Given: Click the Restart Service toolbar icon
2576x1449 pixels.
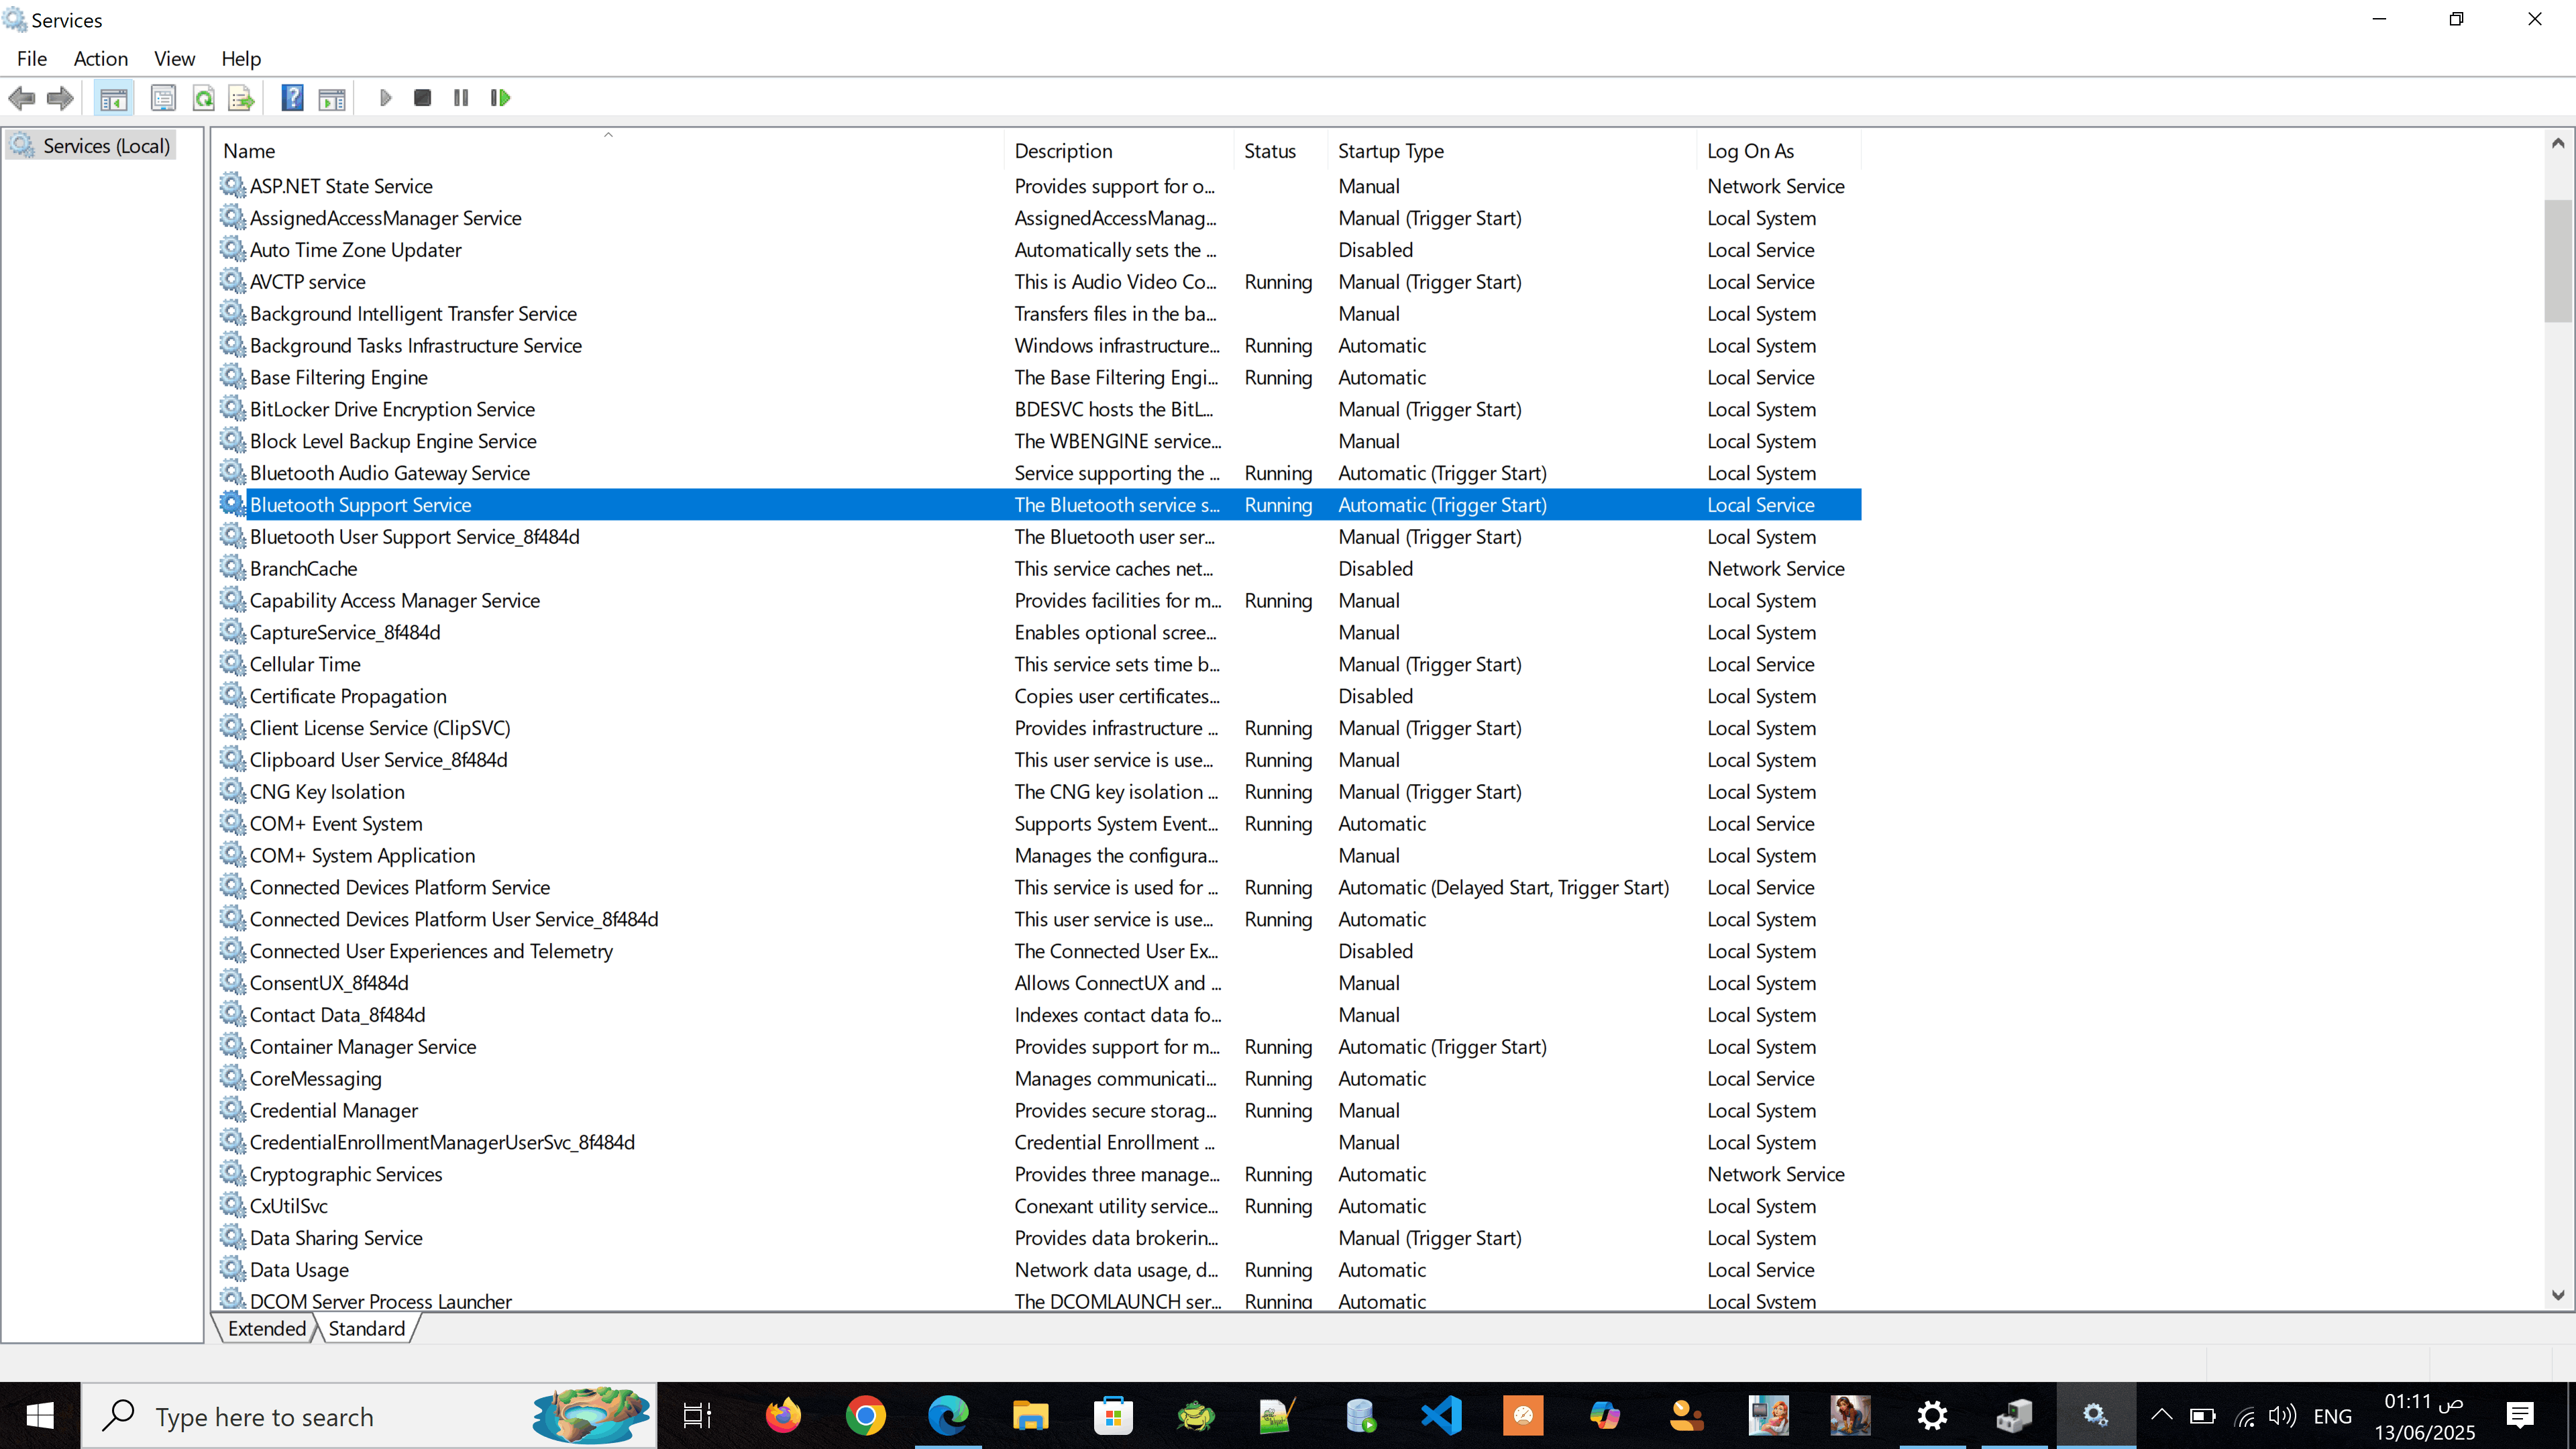Looking at the screenshot, I should click(x=500, y=98).
